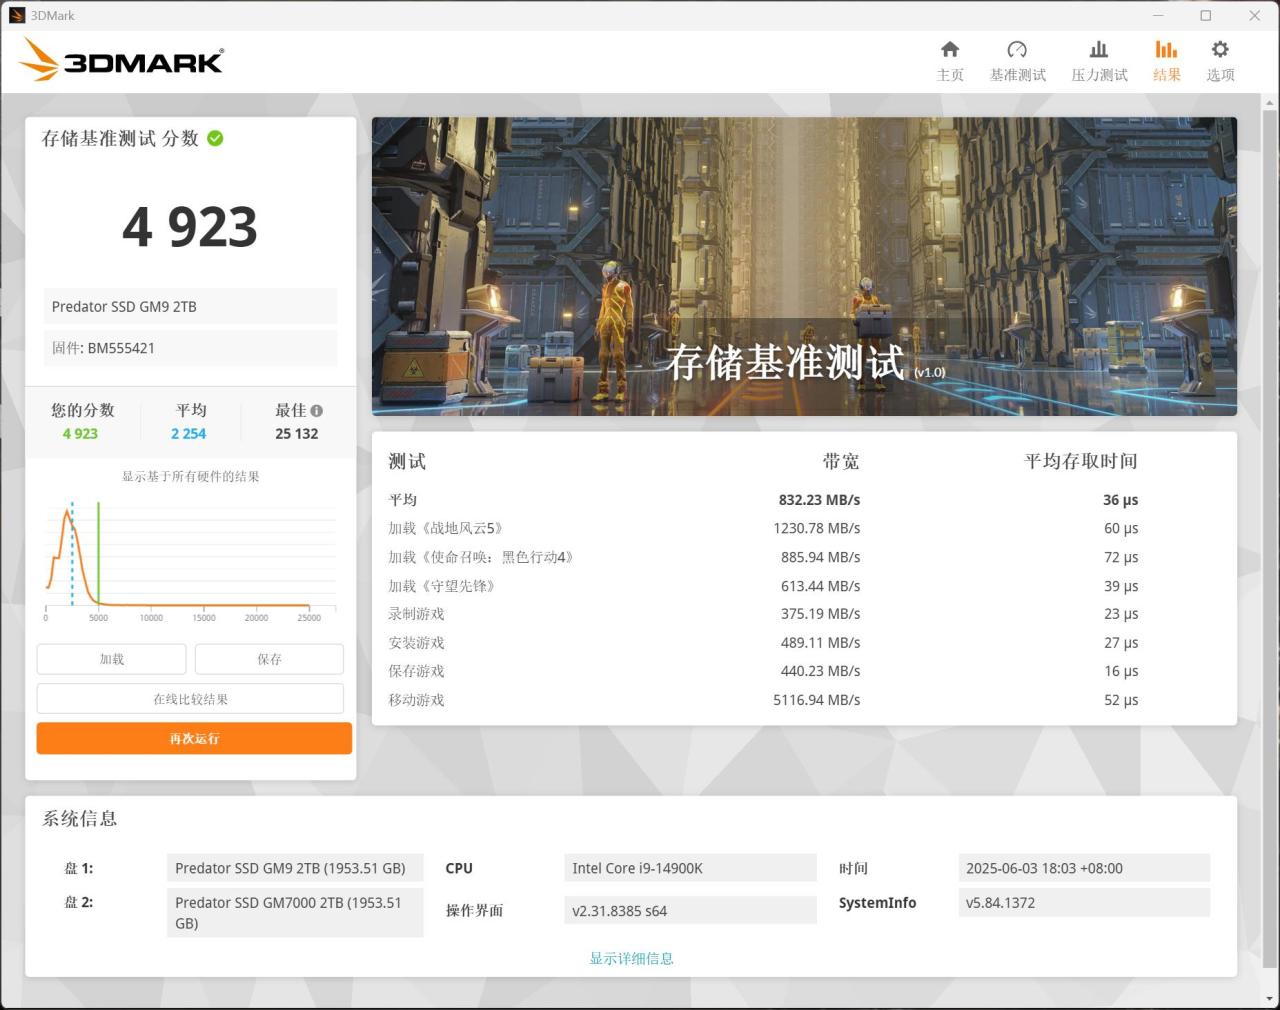Click the vertical scrollbar on the right
1280x1010 pixels.
pyautogui.click(x=1270, y=540)
